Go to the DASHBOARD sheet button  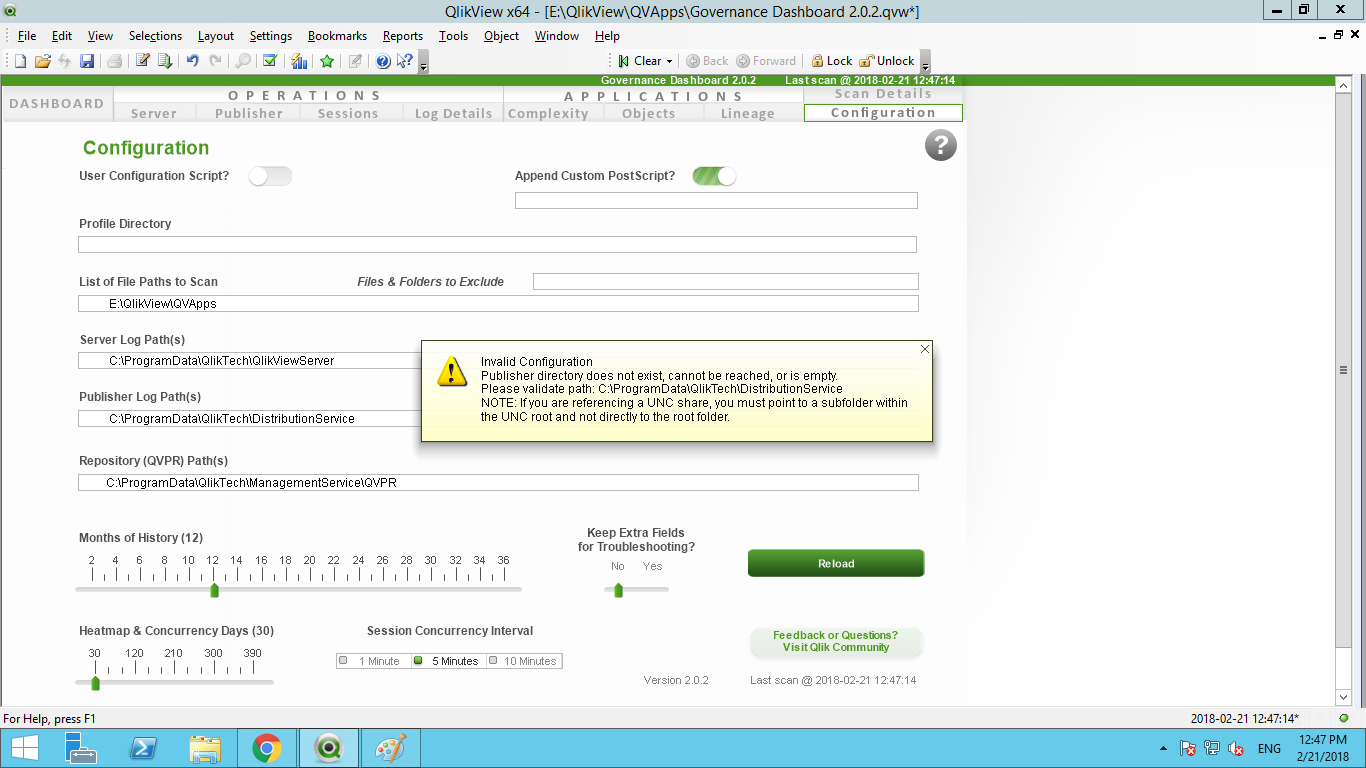(57, 103)
